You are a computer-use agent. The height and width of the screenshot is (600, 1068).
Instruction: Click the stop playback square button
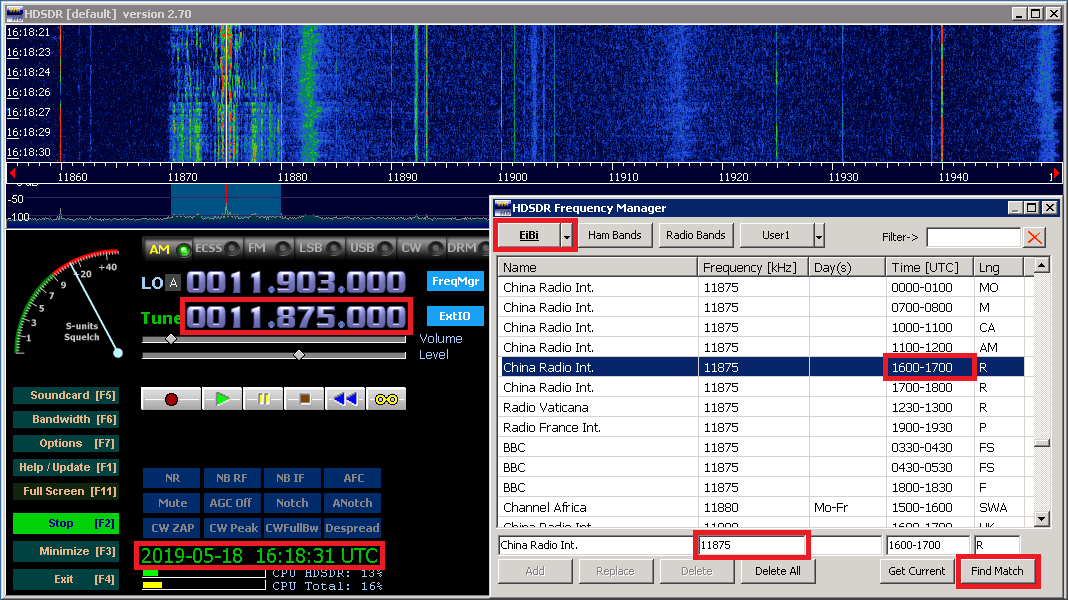tap(304, 399)
